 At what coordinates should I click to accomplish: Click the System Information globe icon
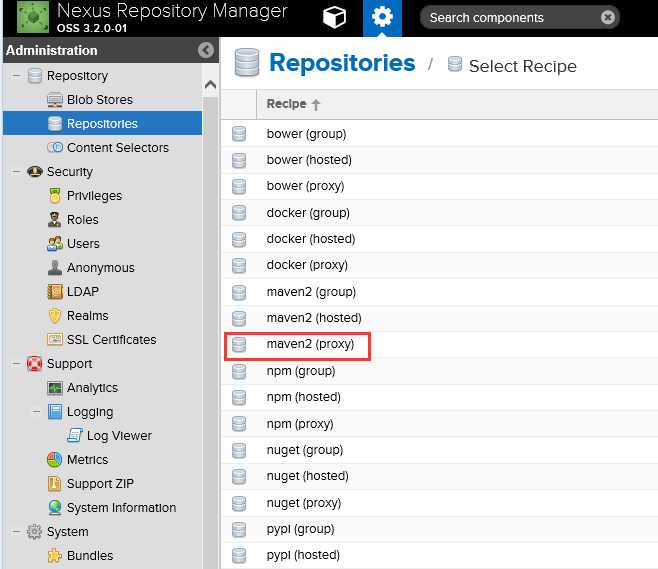tap(55, 507)
